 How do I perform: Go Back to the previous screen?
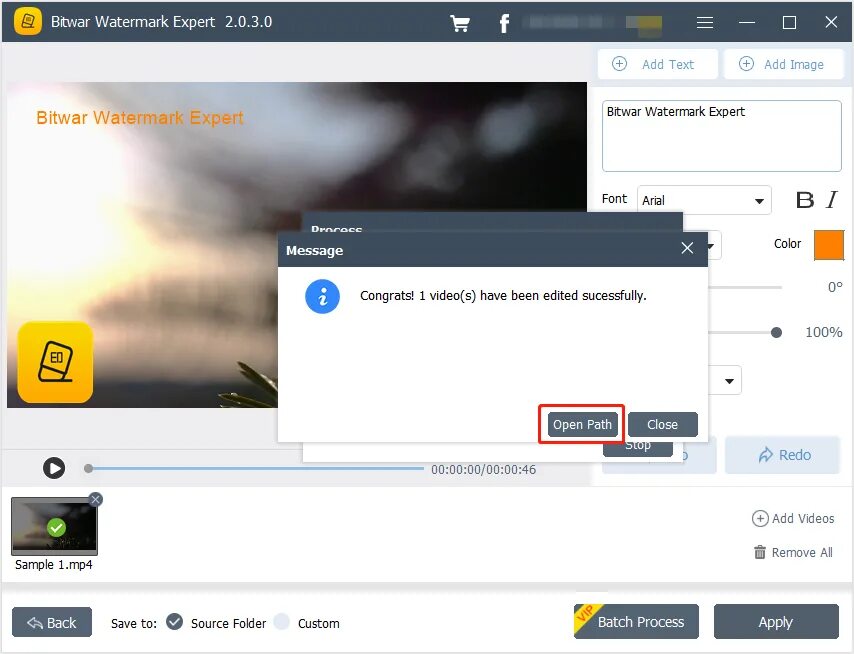pyautogui.click(x=52, y=622)
